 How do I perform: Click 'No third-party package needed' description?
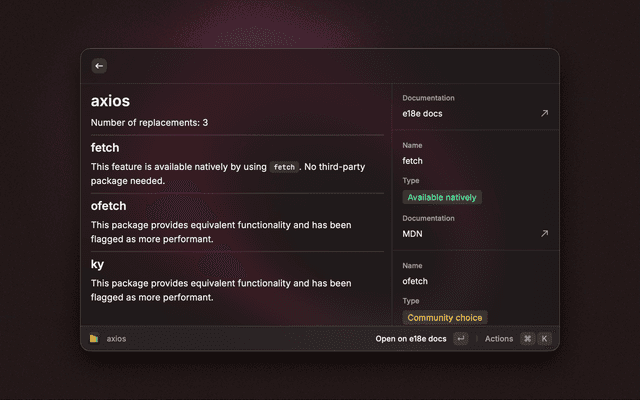[x=228, y=173]
